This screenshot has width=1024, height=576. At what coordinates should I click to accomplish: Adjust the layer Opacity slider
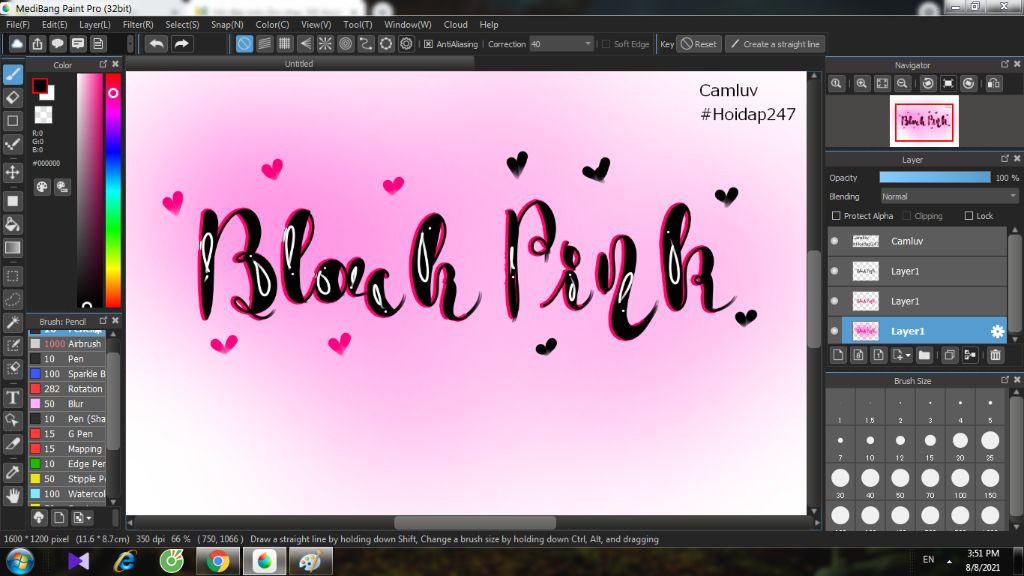tap(935, 178)
